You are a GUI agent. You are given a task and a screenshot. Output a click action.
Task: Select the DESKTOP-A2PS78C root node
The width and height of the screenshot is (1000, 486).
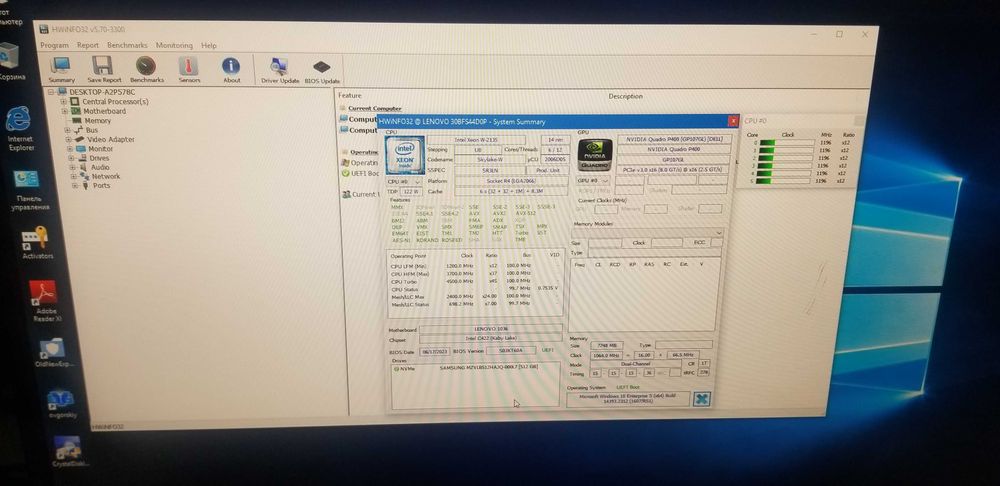pos(101,92)
